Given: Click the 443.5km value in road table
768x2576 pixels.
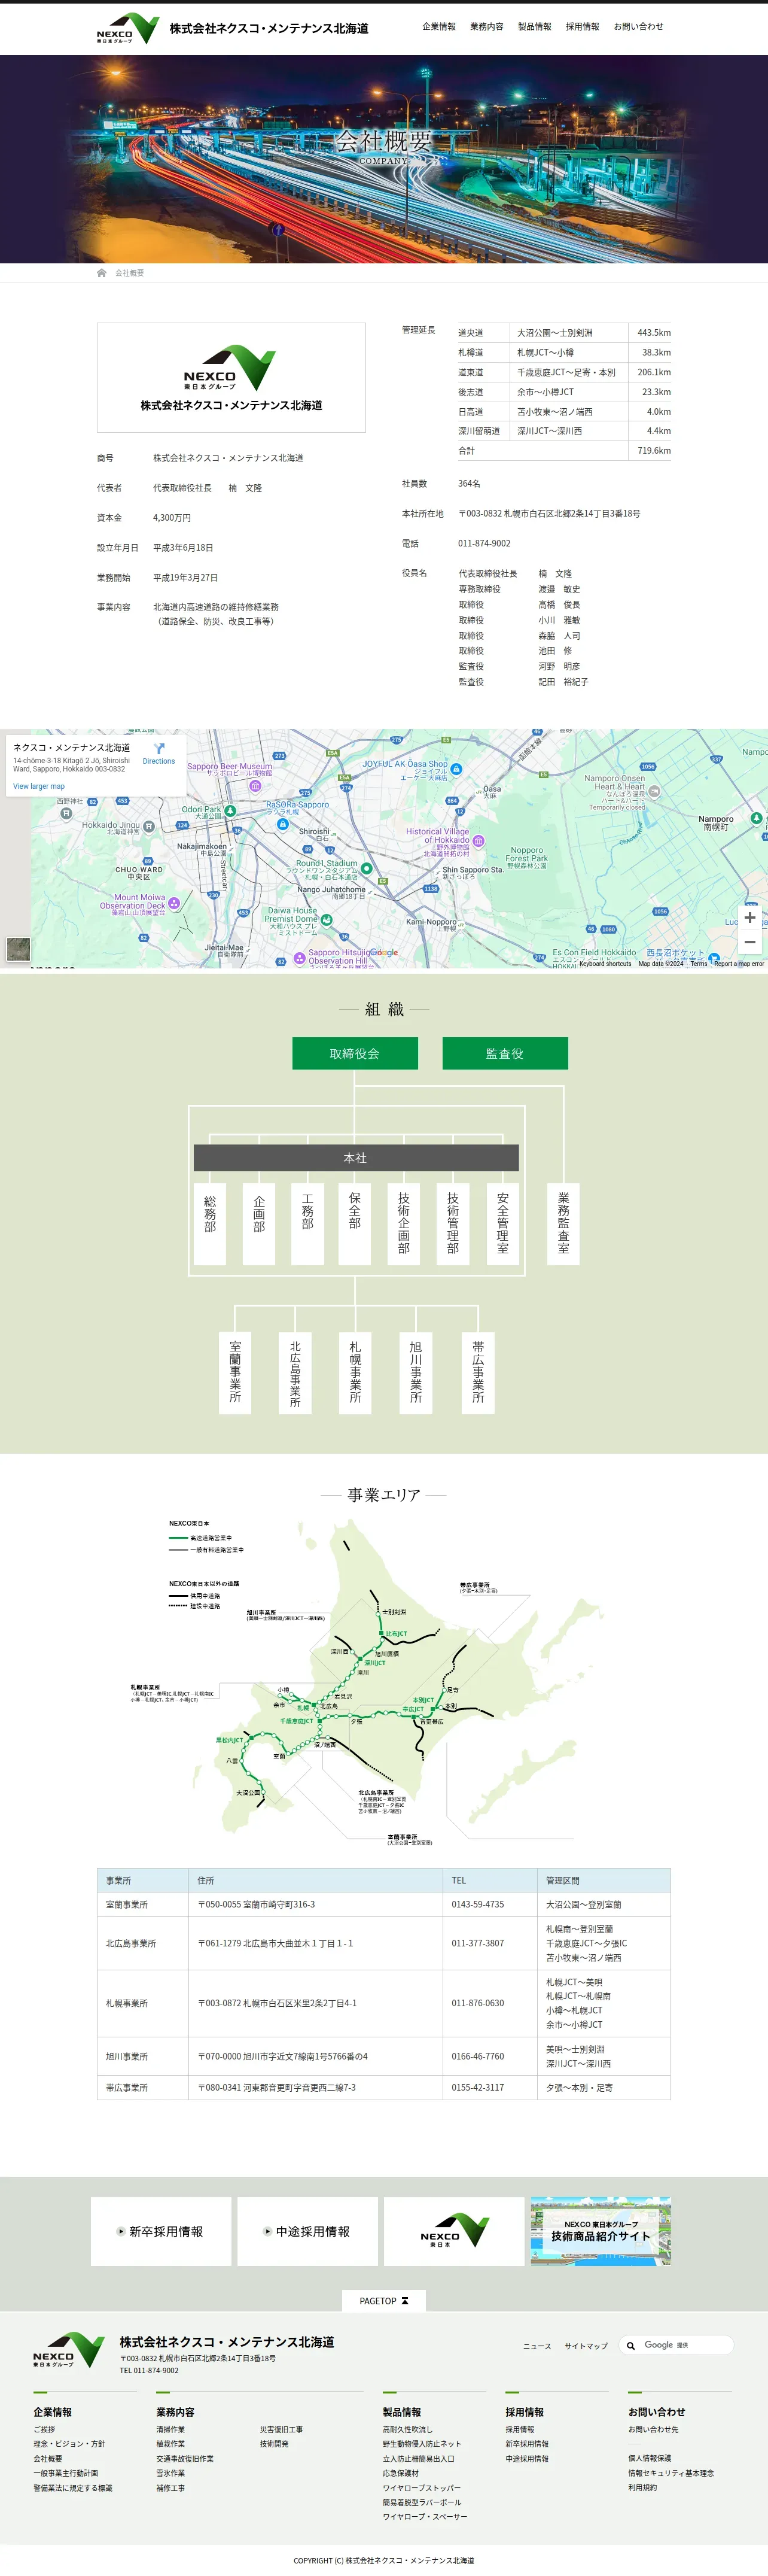Looking at the screenshot, I should click(654, 333).
